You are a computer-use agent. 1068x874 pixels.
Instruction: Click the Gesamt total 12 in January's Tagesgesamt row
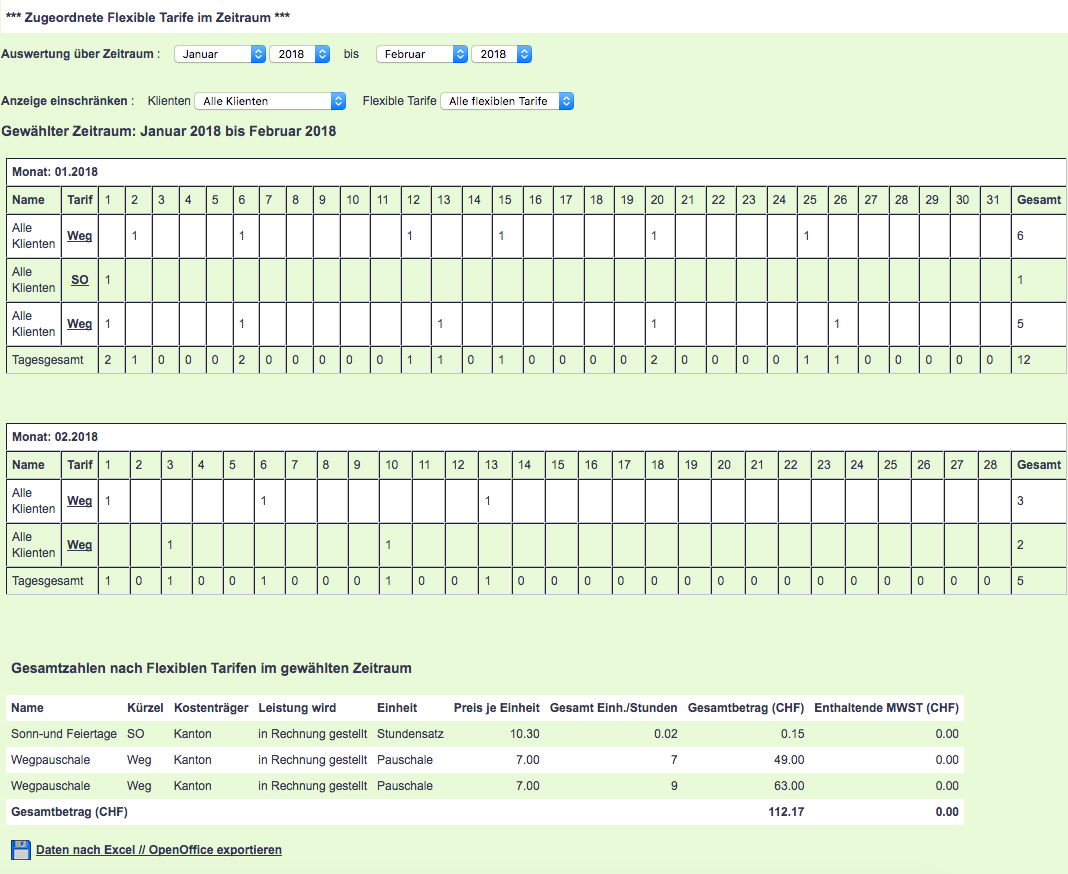pos(1023,360)
